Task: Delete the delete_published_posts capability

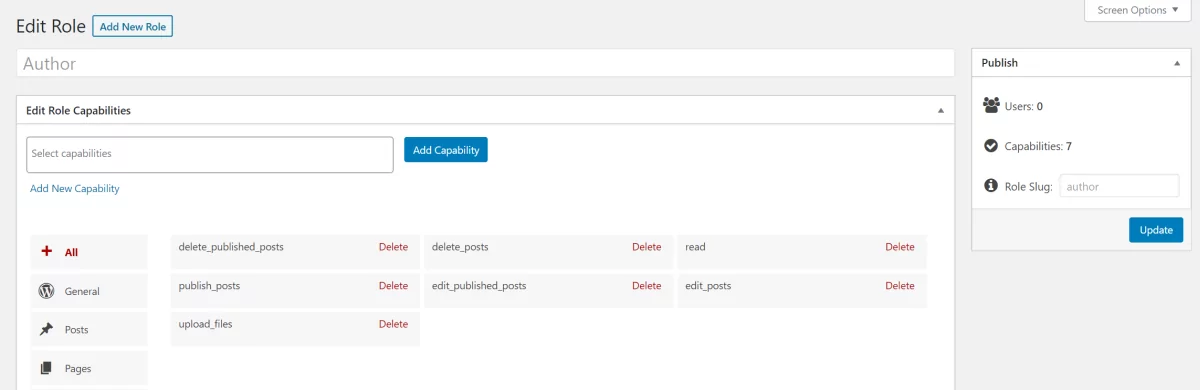Action: pos(393,247)
